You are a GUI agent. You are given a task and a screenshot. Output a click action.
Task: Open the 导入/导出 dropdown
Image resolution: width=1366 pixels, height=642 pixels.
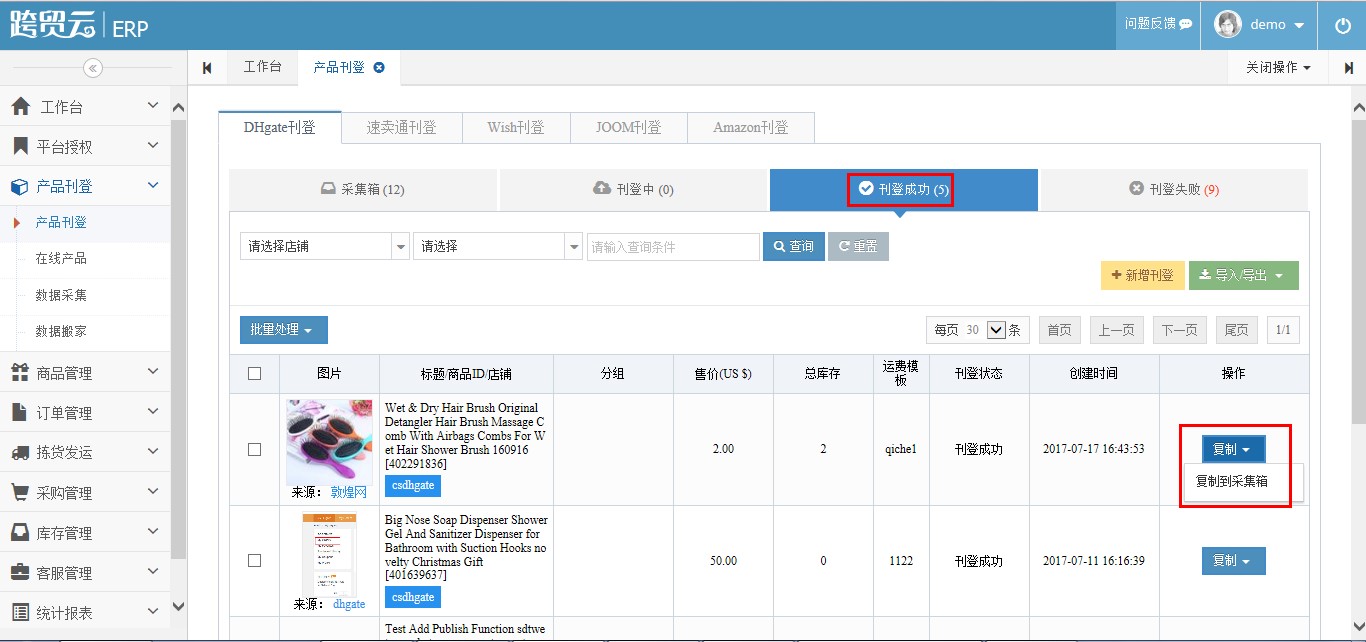(x=1244, y=275)
